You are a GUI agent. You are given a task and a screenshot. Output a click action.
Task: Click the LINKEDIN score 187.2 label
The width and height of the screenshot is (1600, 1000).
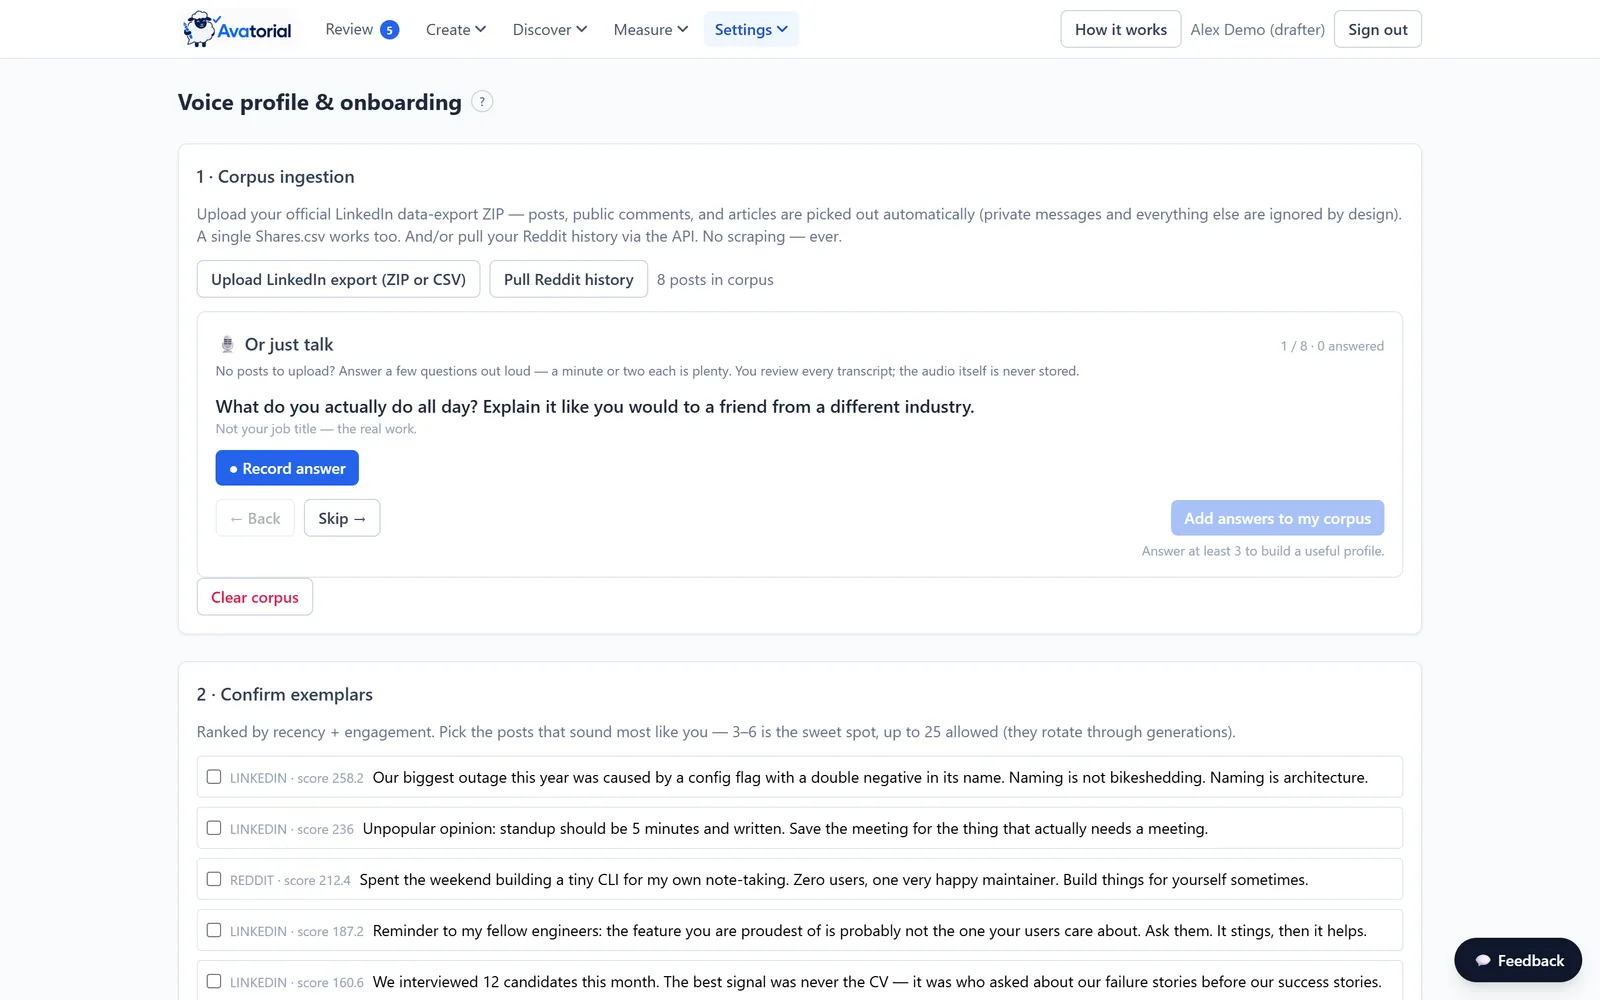point(297,931)
